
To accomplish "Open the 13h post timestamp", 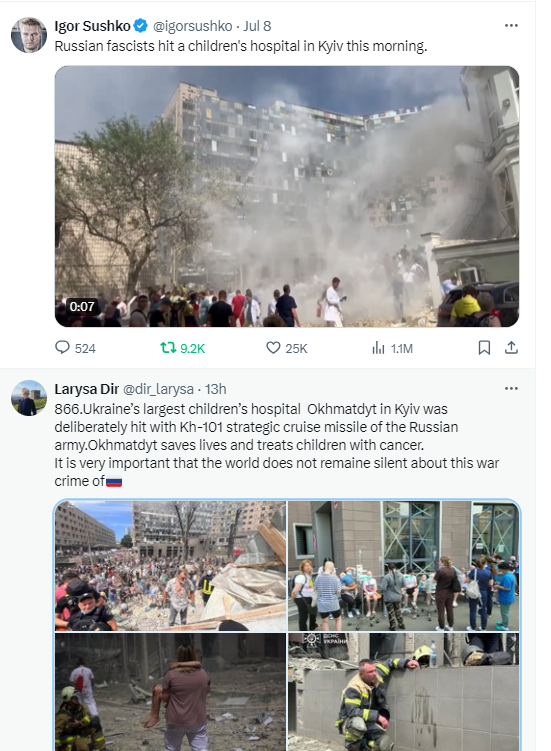I will click(216, 389).
